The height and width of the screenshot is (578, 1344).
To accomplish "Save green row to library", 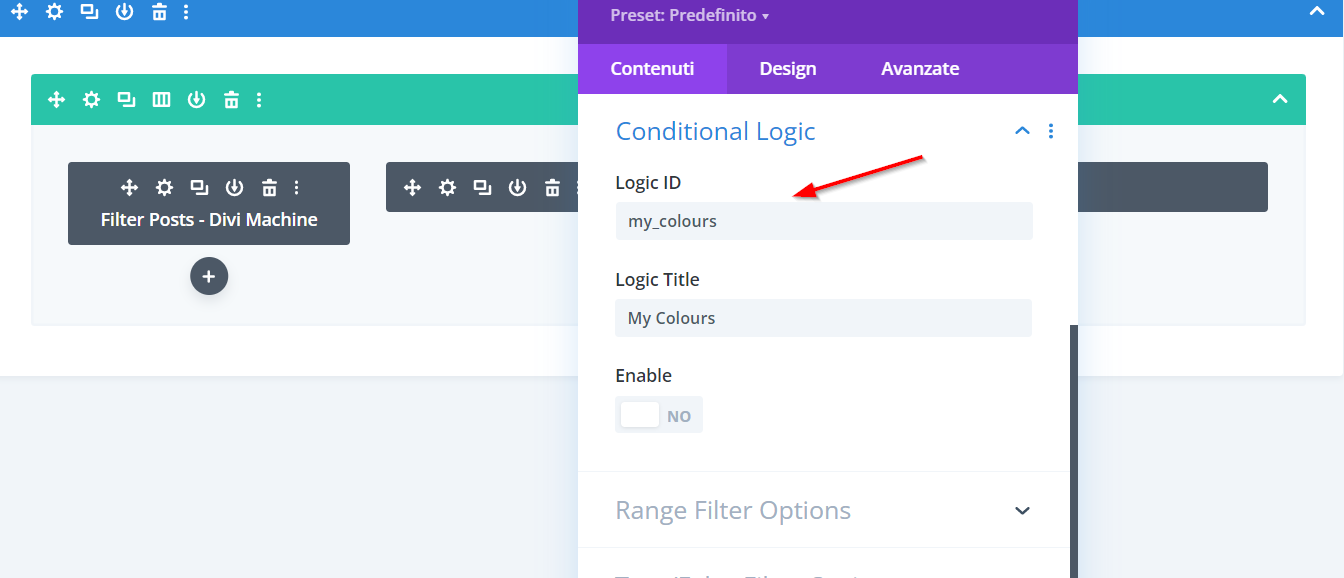I will click(196, 99).
